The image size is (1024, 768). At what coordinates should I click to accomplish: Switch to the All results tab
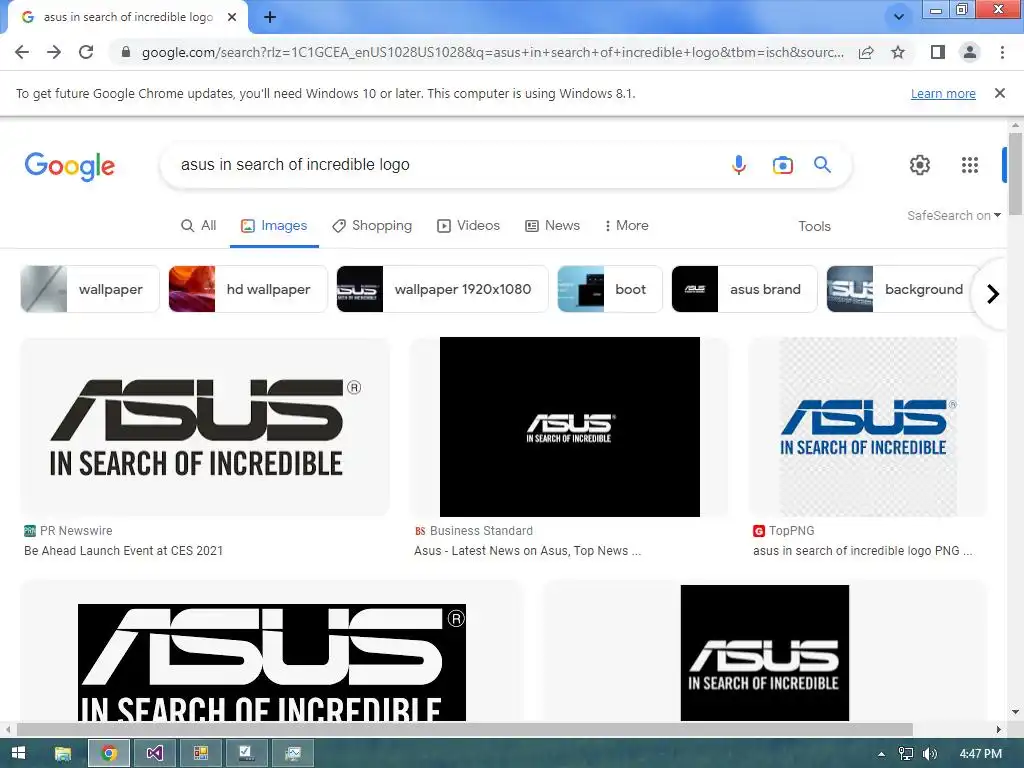point(199,225)
